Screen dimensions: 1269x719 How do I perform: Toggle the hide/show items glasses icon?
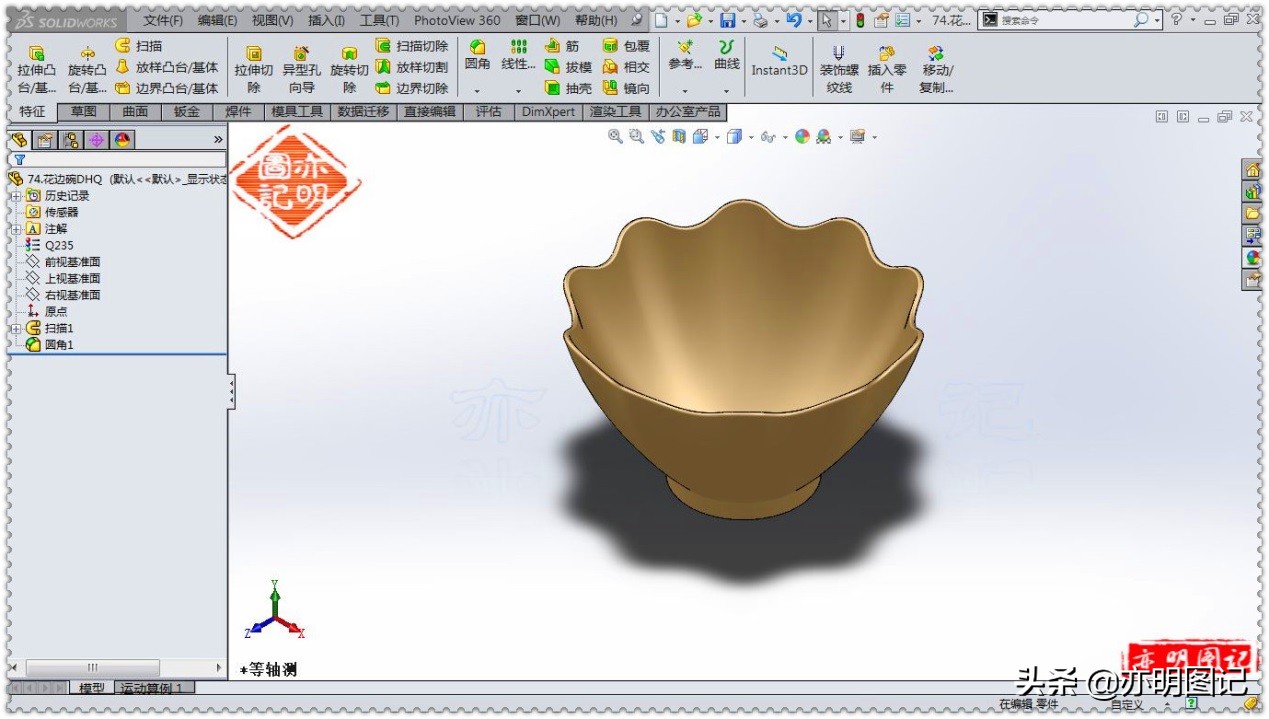pos(767,137)
